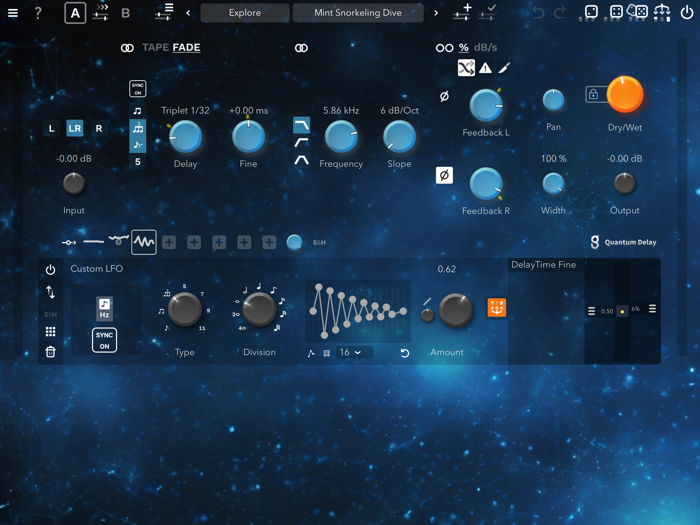Screen dimensions: 700x525
Task: Toggle the cross-feedback shuffle icon
Action: click(466, 68)
